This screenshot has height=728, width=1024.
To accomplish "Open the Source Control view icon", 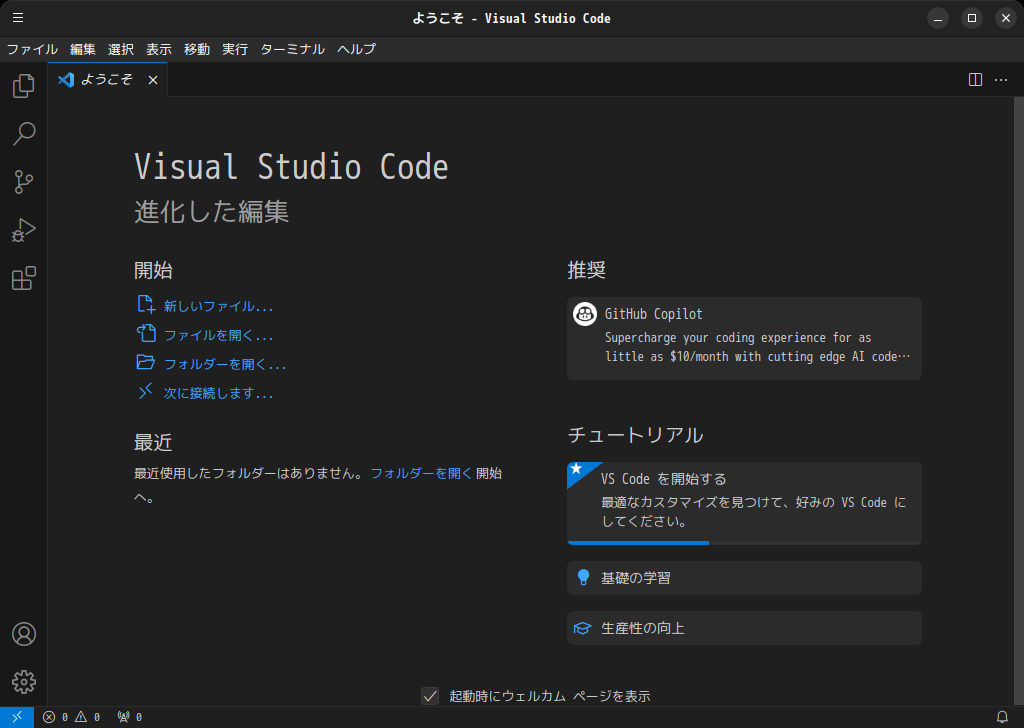I will [24, 182].
